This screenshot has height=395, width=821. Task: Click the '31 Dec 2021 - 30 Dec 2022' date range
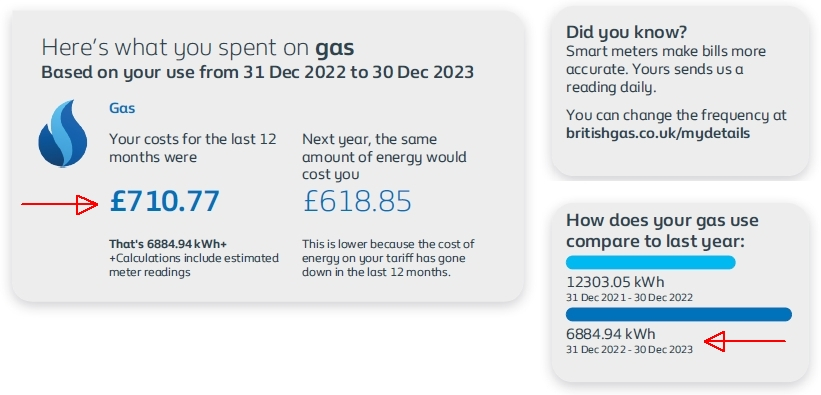click(629, 298)
